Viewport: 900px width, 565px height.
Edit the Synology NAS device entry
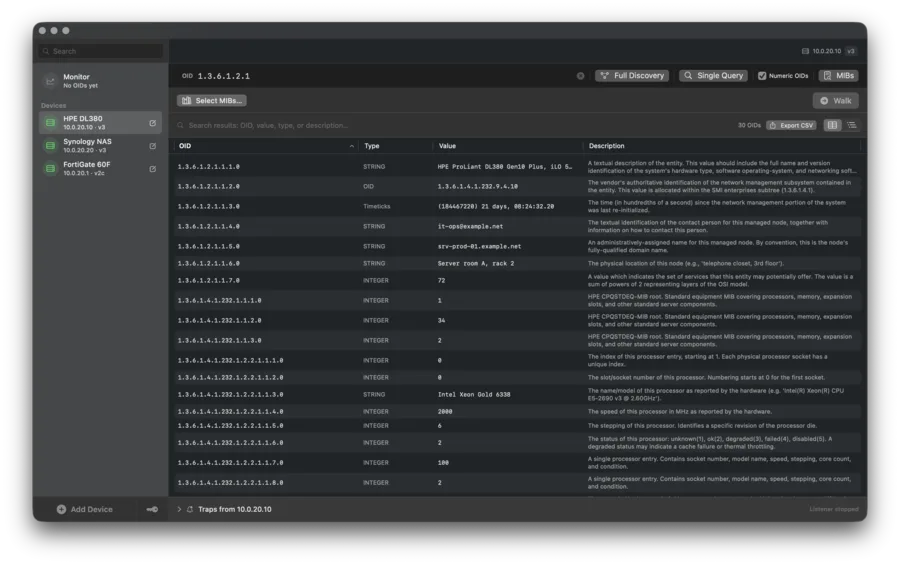click(x=153, y=146)
